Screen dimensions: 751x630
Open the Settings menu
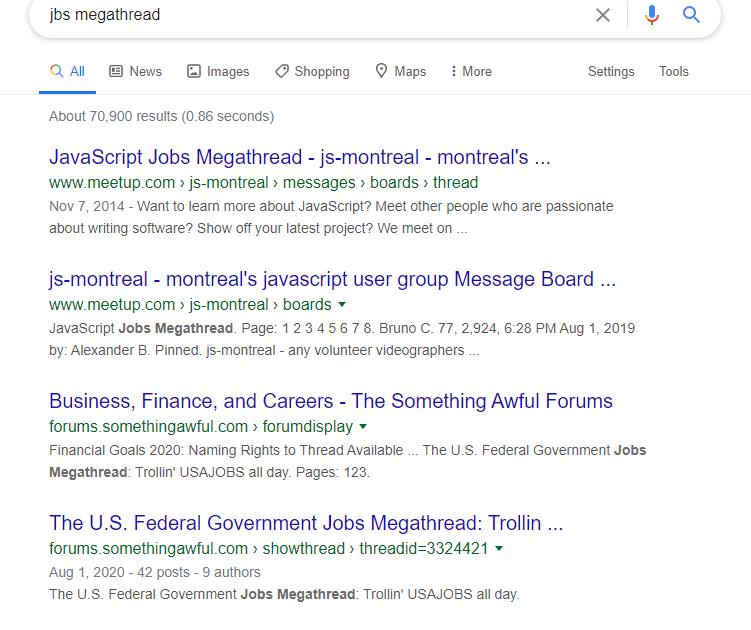point(611,71)
